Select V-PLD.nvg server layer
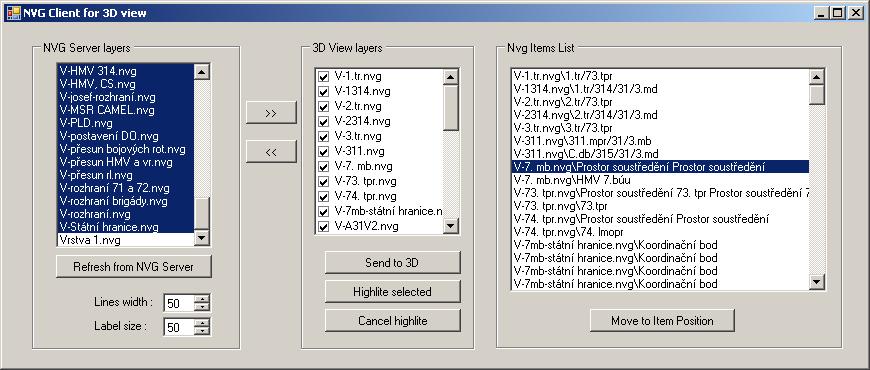Screen dimensions: 870x370 pos(126,123)
